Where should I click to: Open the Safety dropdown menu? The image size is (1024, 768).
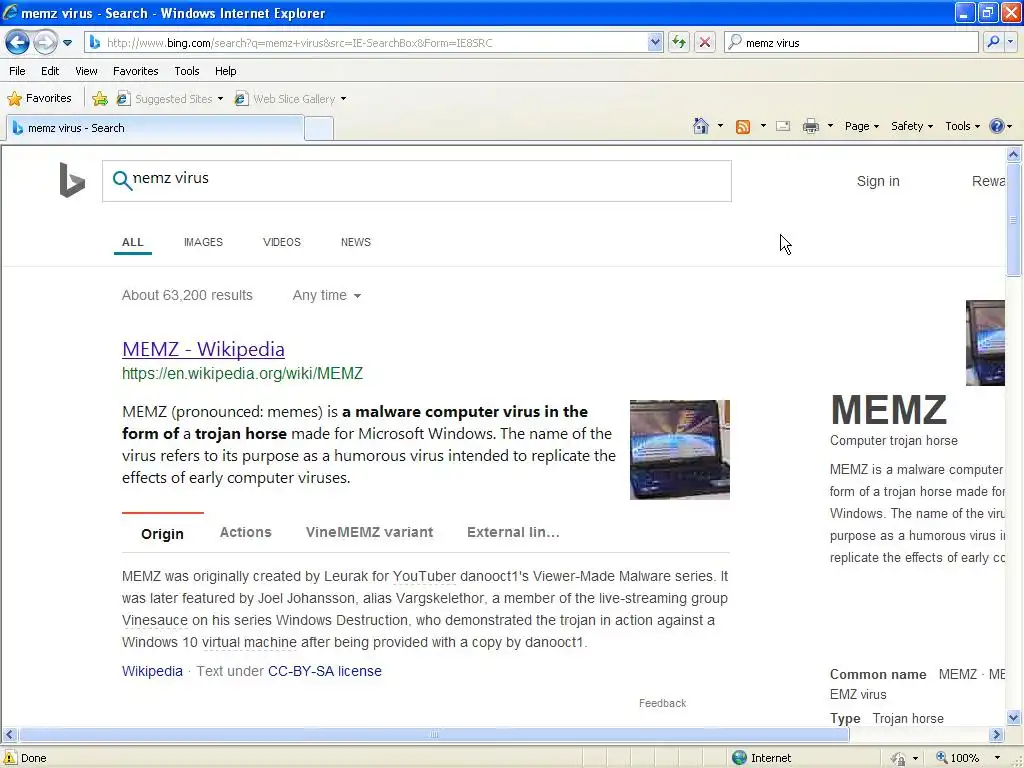click(912, 126)
